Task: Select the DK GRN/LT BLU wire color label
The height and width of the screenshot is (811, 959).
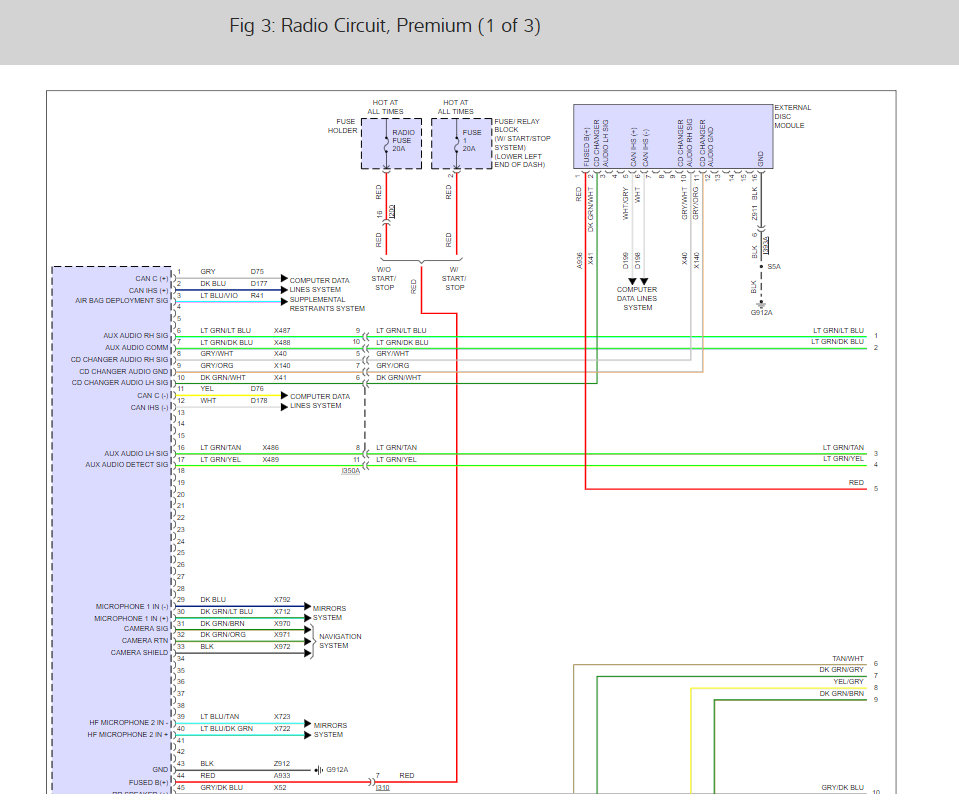Action: [x=226, y=612]
